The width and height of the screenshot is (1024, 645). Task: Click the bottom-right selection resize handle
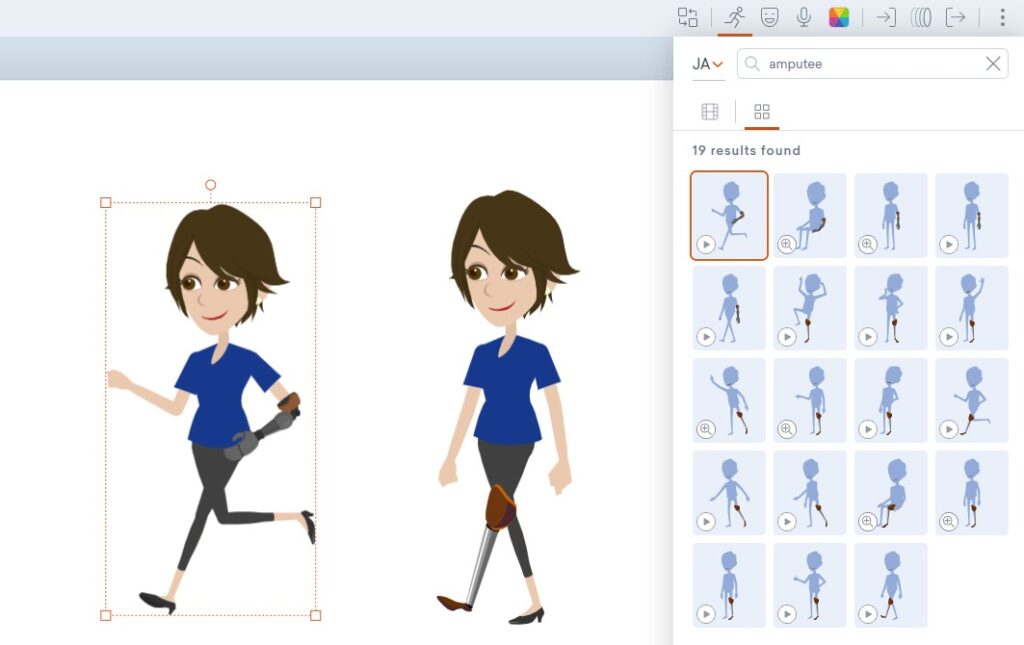click(315, 615)
